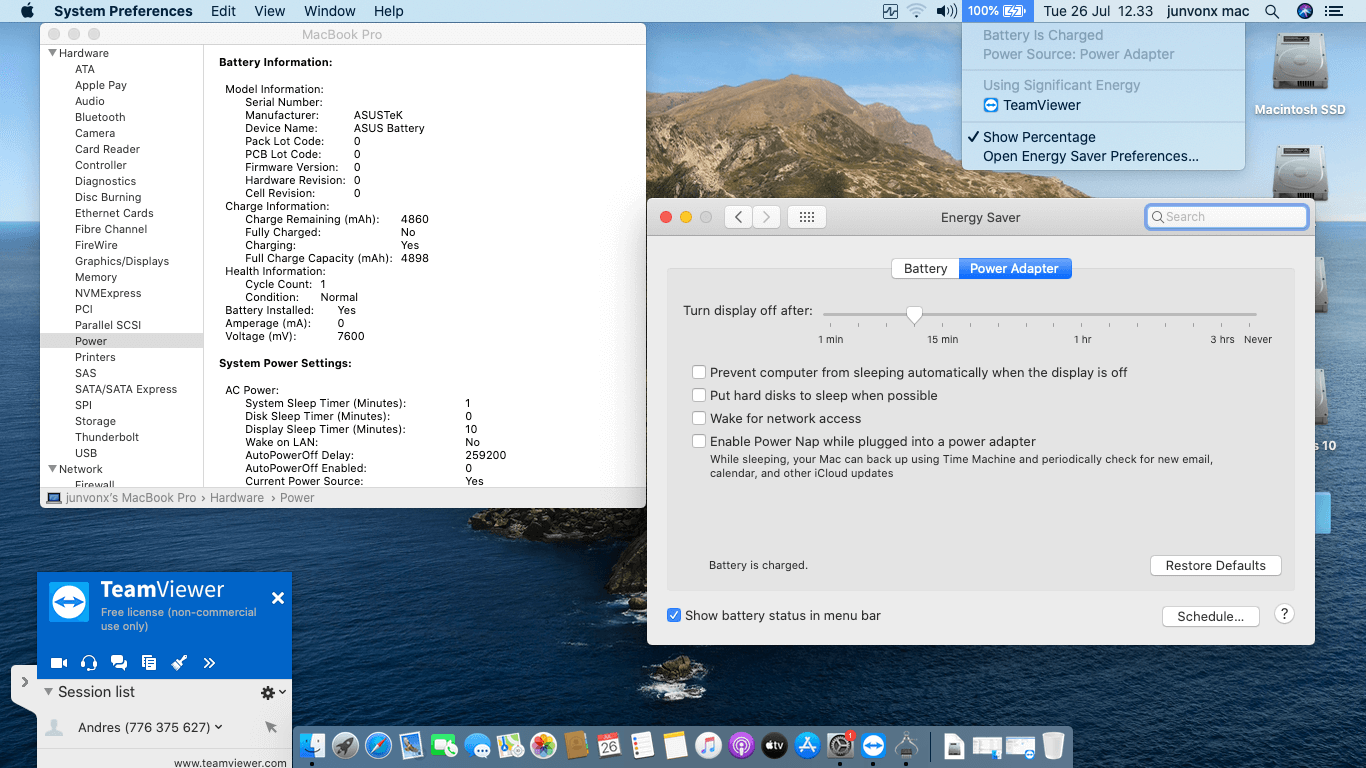1366x768 pixels.
Task: Uncheck Show battery status in menu bar
Action: click(x=674, y=615)
